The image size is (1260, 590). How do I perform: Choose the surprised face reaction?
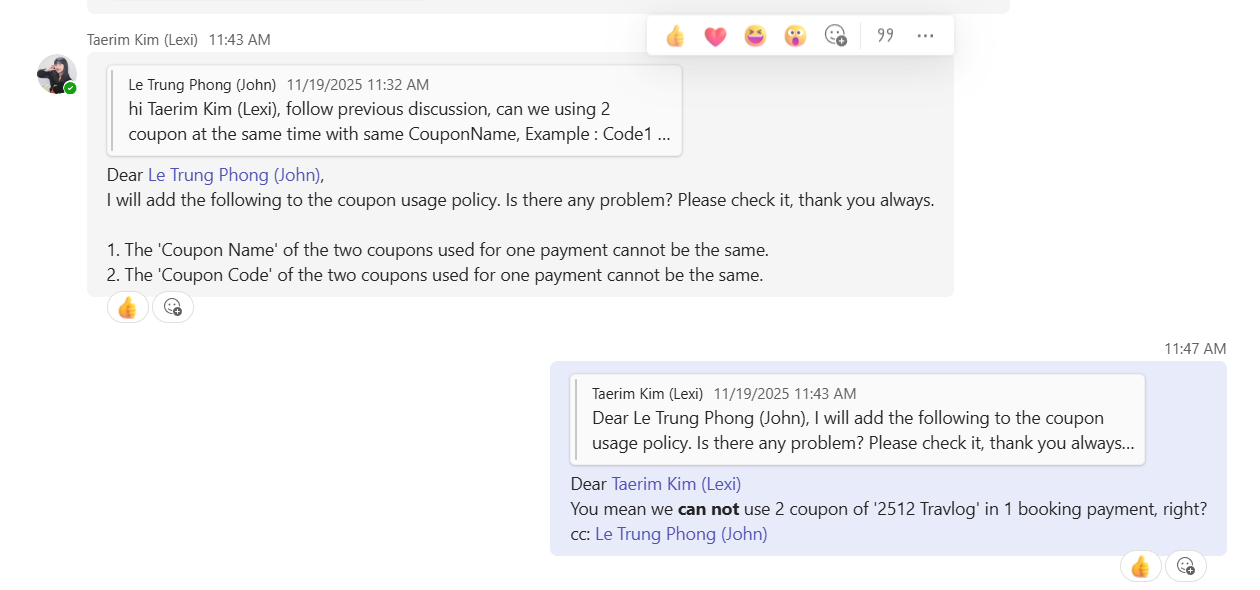click(x=795, y=36)
